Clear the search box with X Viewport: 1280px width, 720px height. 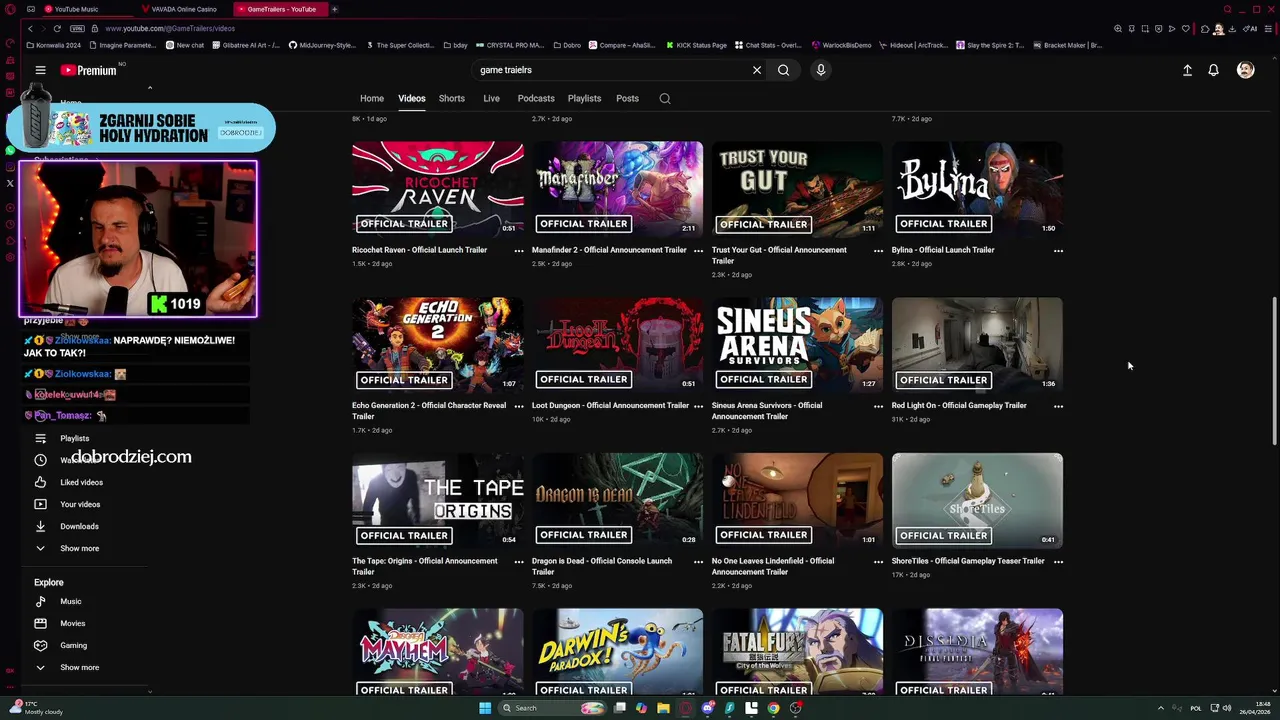[757, 70]
